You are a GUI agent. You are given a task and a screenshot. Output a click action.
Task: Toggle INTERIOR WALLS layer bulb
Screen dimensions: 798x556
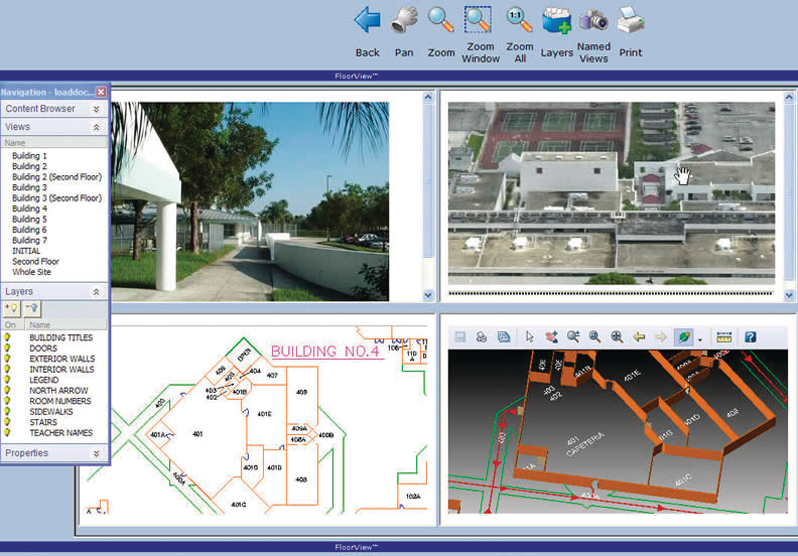[7, 370]
